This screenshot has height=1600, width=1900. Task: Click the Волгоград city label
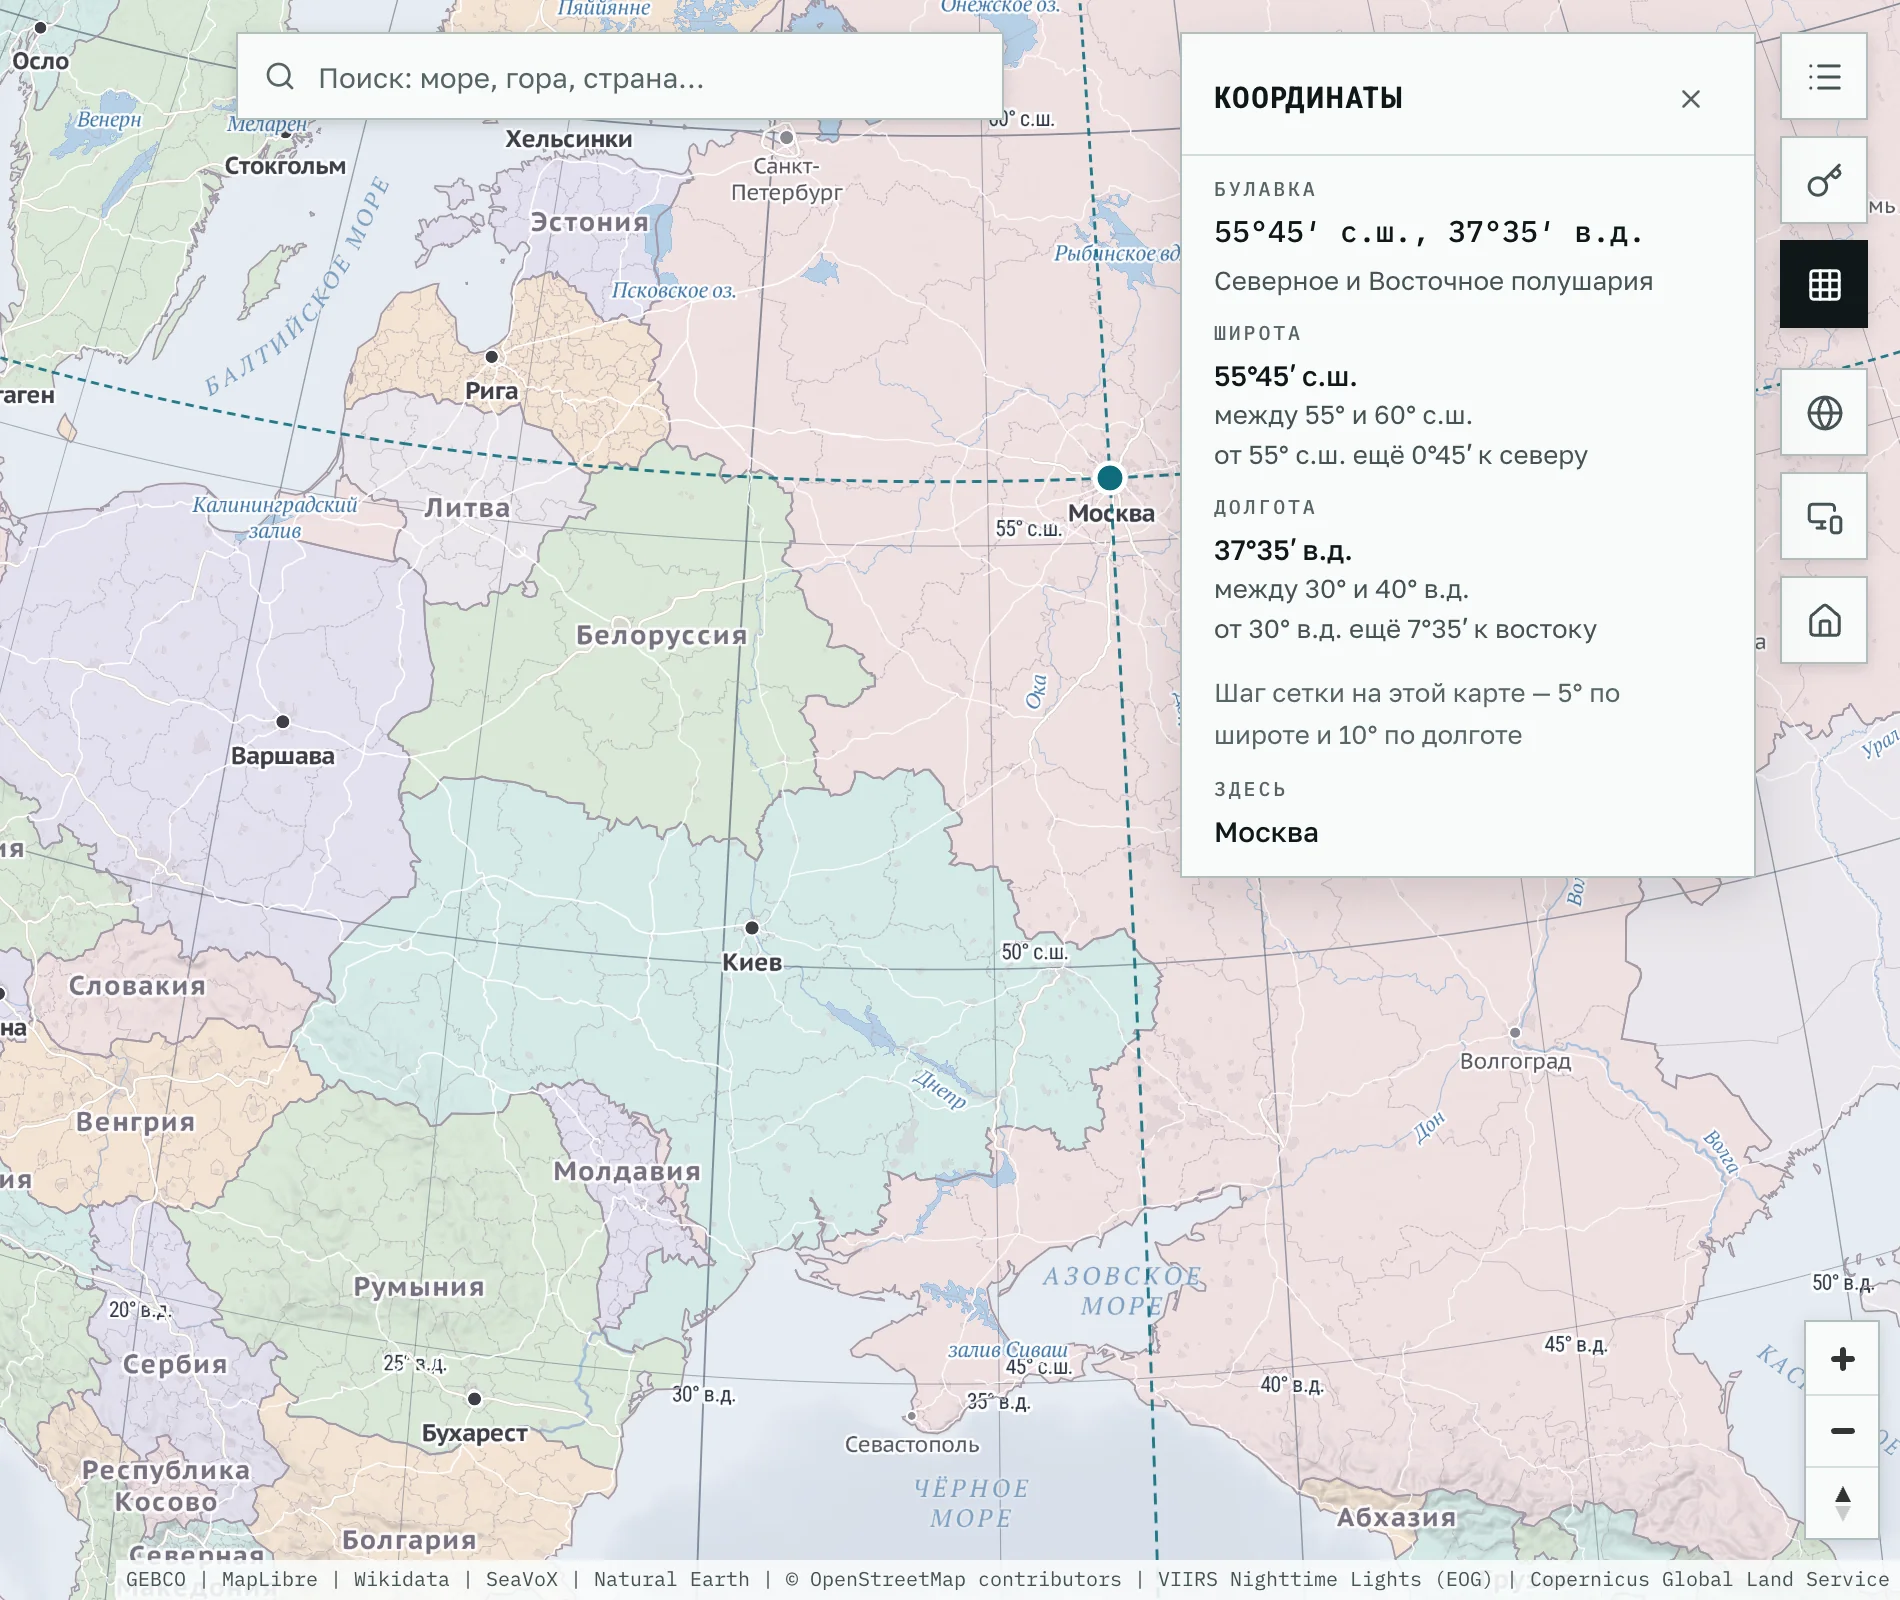1515,1061
